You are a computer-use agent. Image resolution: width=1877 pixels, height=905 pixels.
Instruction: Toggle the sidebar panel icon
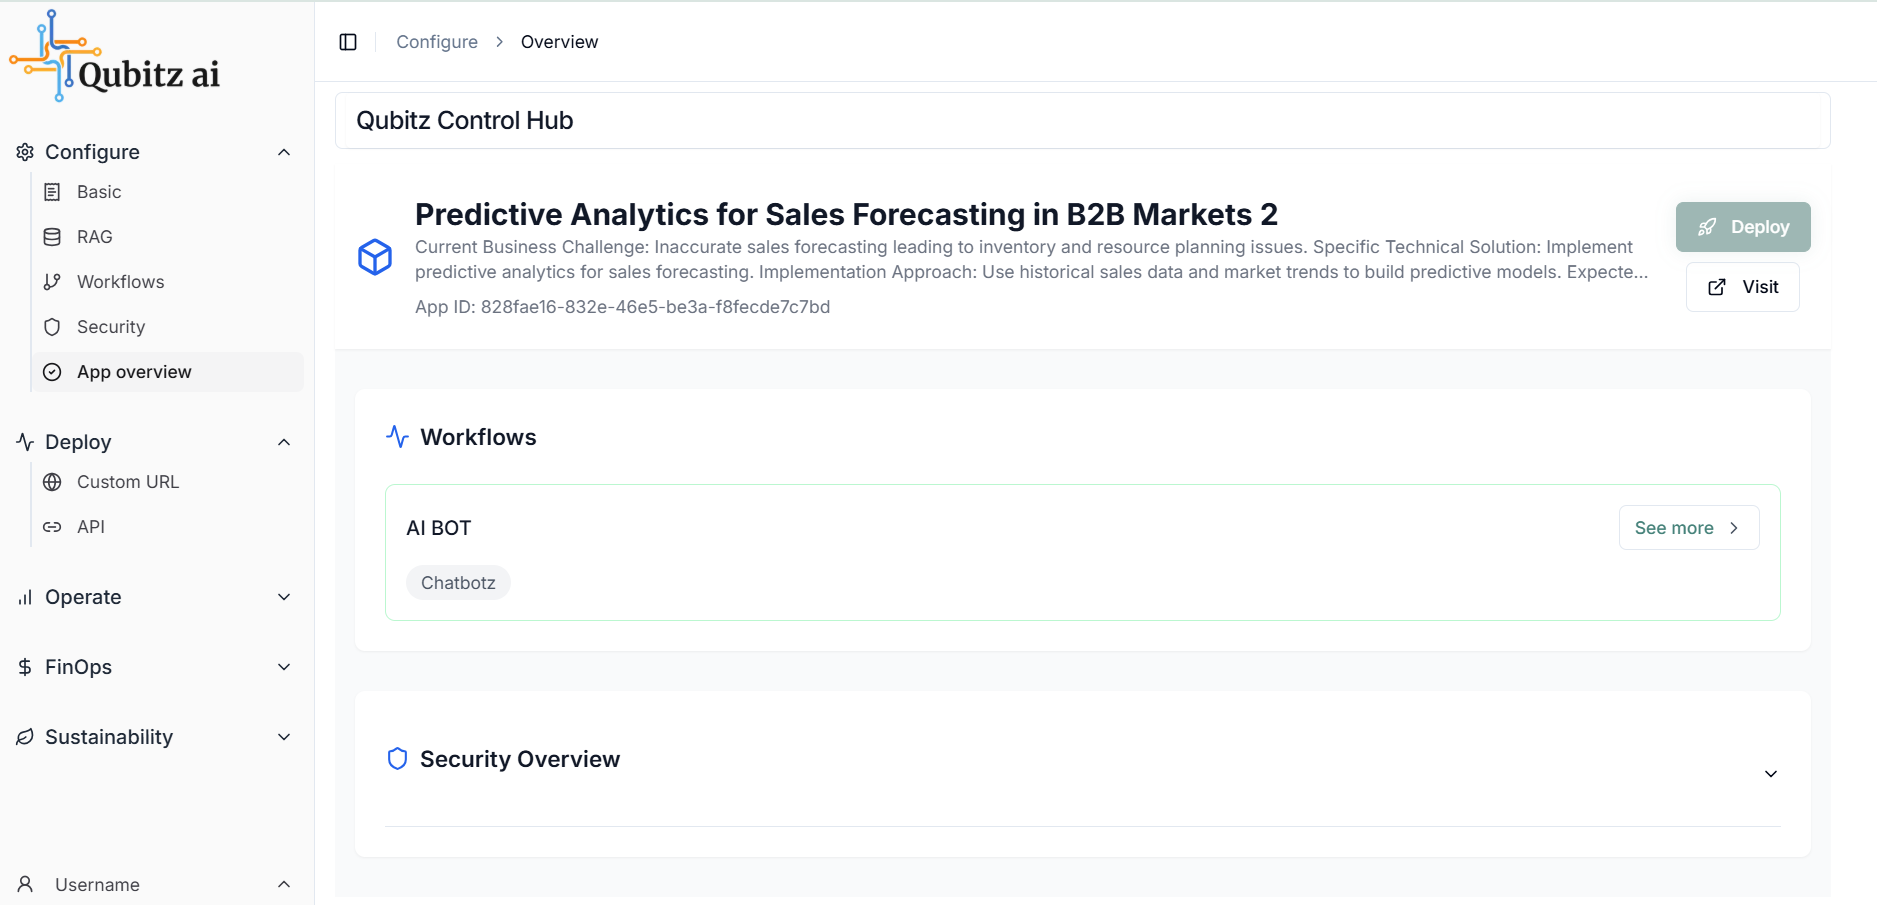click(x=348, y=42)
